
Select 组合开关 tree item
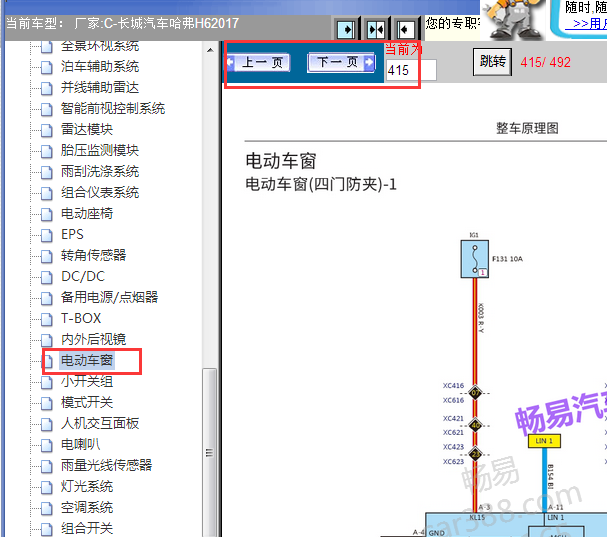click(x=87, y=528)
